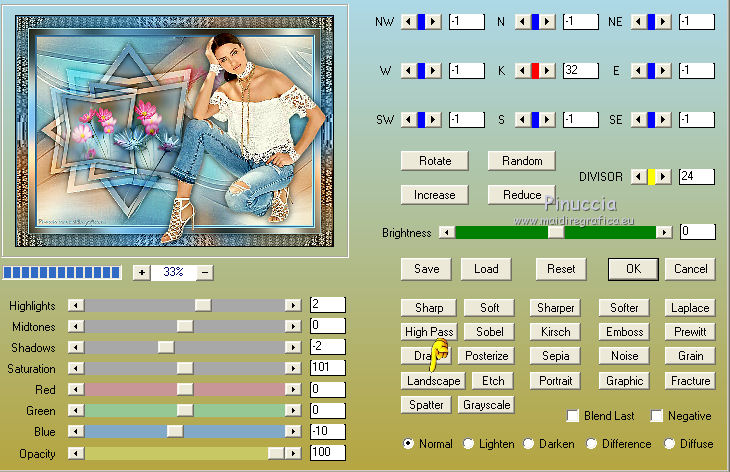Select the Diffuse blend mode
Image resolution: width=730 pixels, height=472 pixels.
pyautogui.click(x=669, y=444)
